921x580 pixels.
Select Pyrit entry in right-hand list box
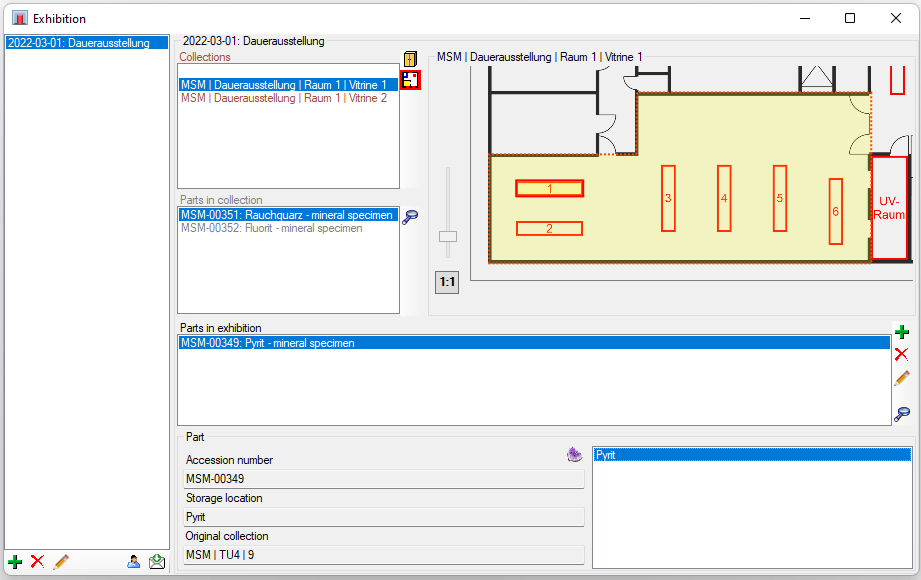752,455
